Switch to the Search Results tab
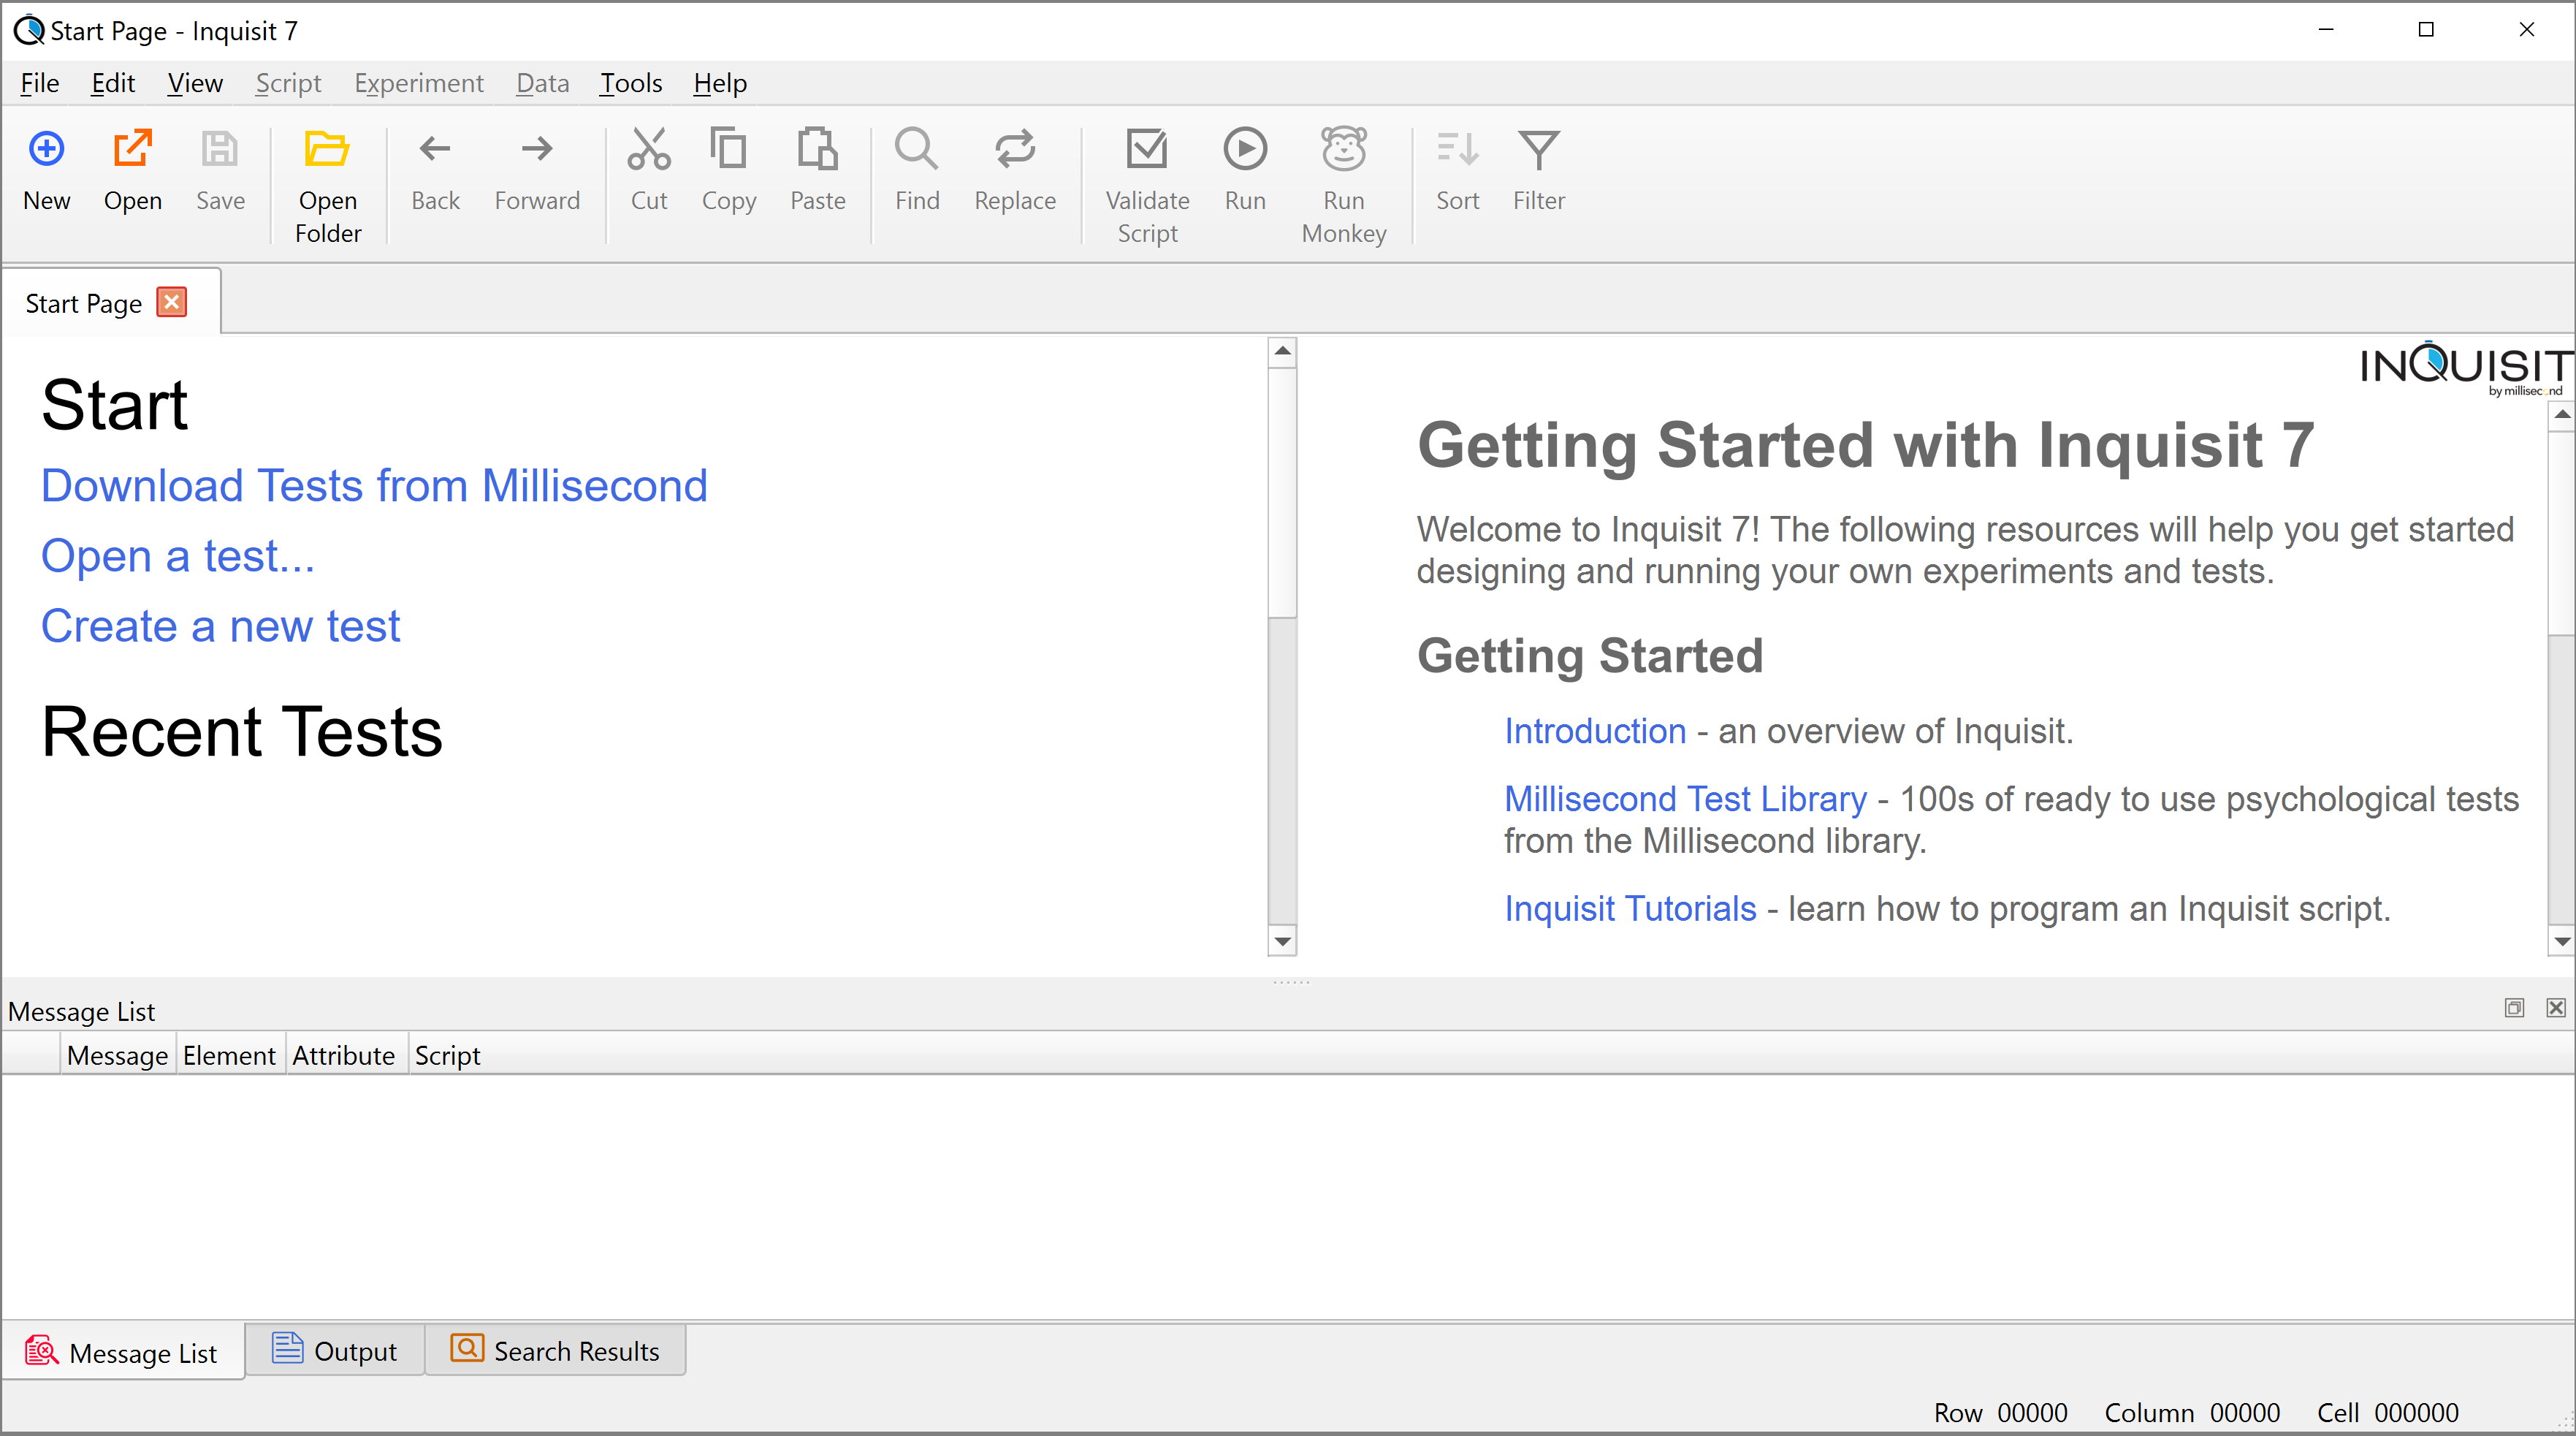 [x=555, y=1351]
